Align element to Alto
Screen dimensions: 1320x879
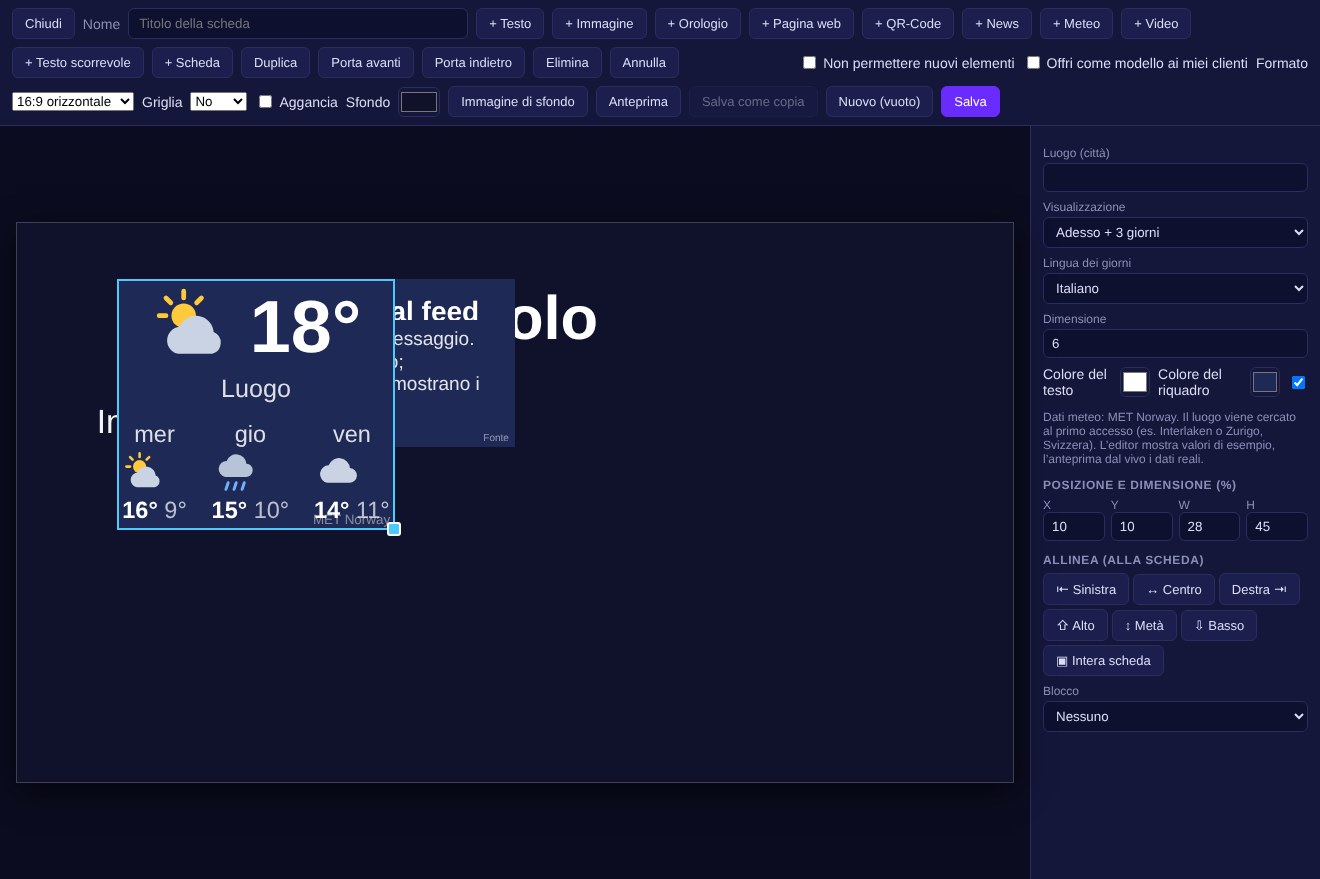(x=1075, y=625)
